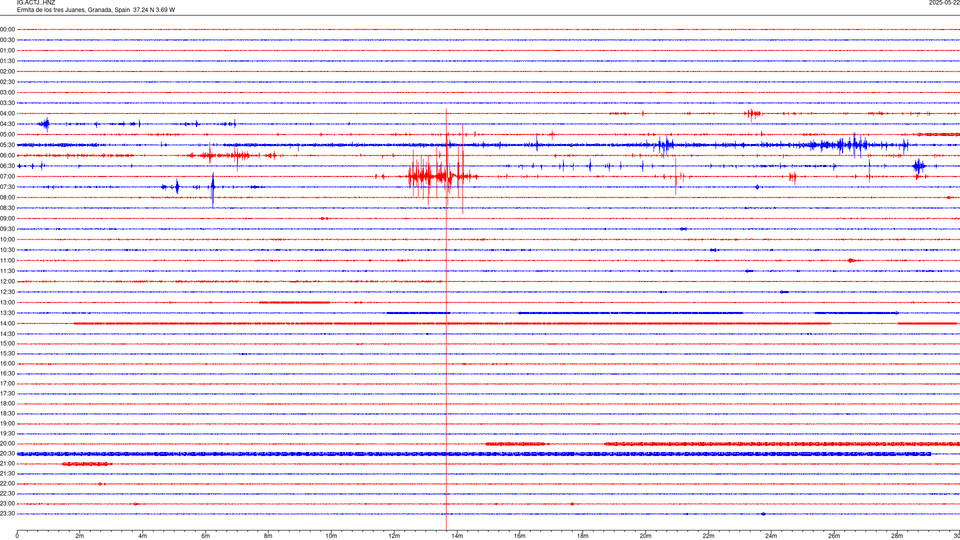Click the '01:00' time label
The image size is (960, 540).
click(7, 50)
